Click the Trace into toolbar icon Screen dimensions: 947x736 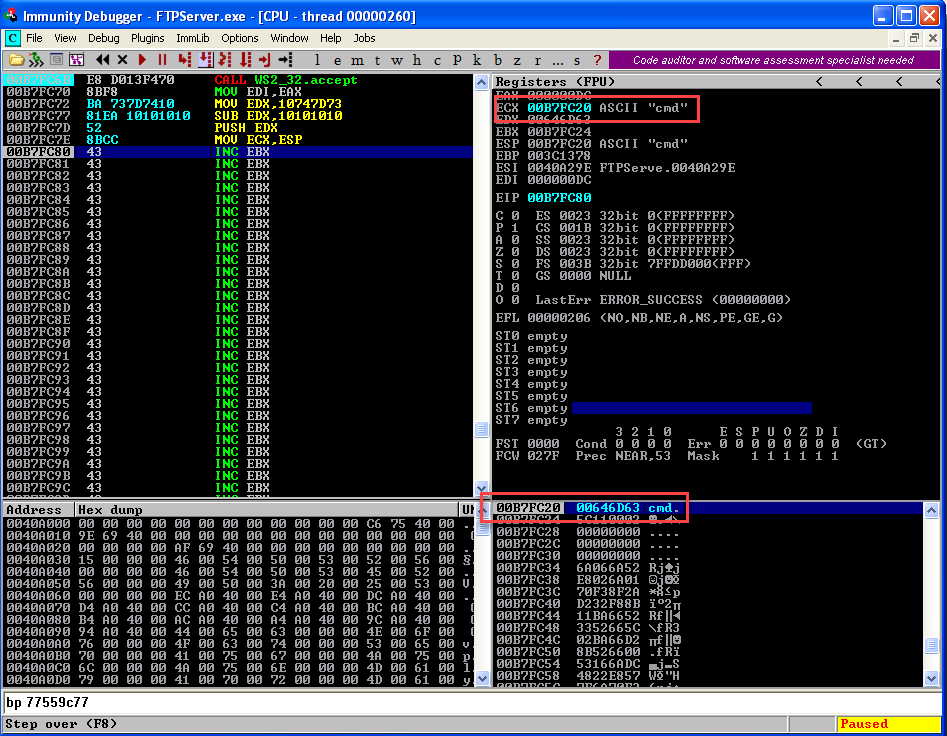point(225,60)
